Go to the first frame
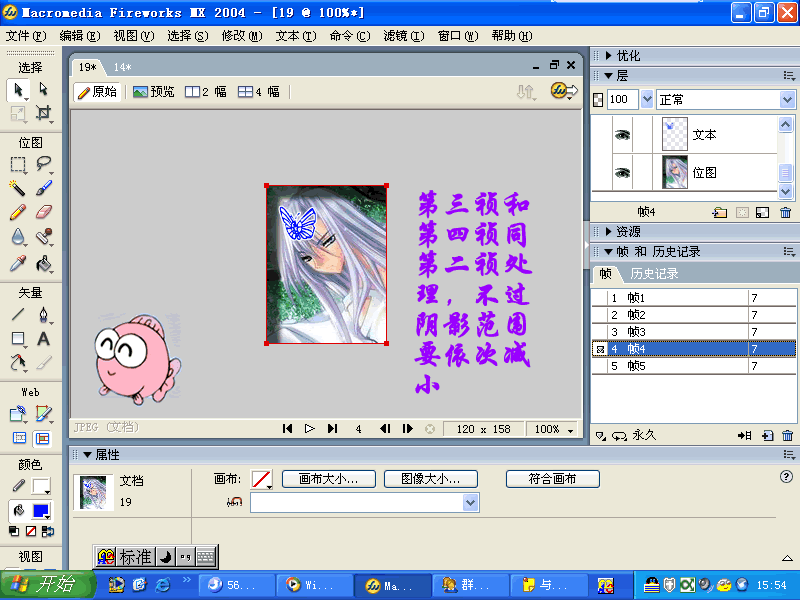 [x=287, y=429]
